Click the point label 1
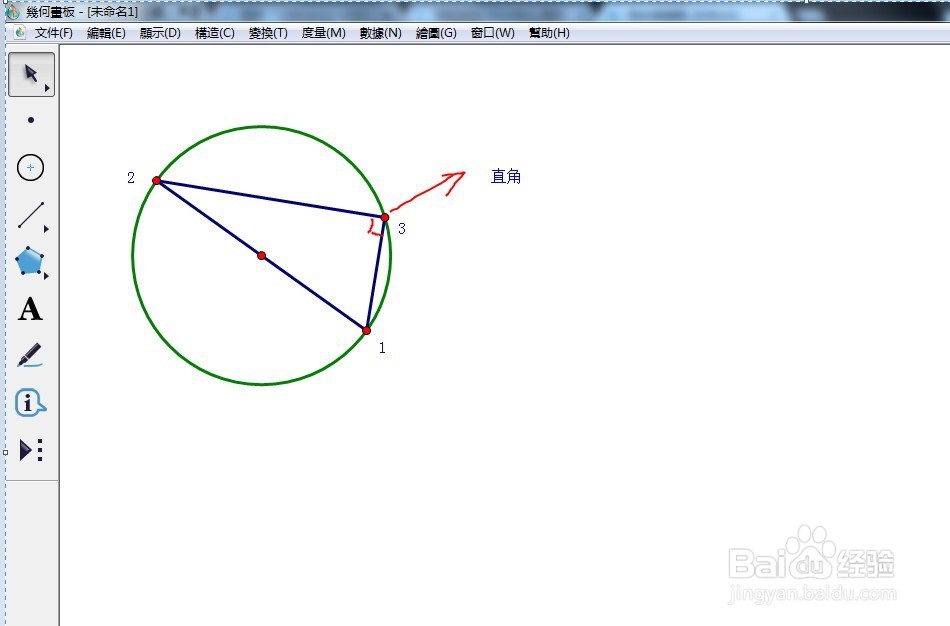The height and width of the screenshot is (626, 950). click(382, 348)
